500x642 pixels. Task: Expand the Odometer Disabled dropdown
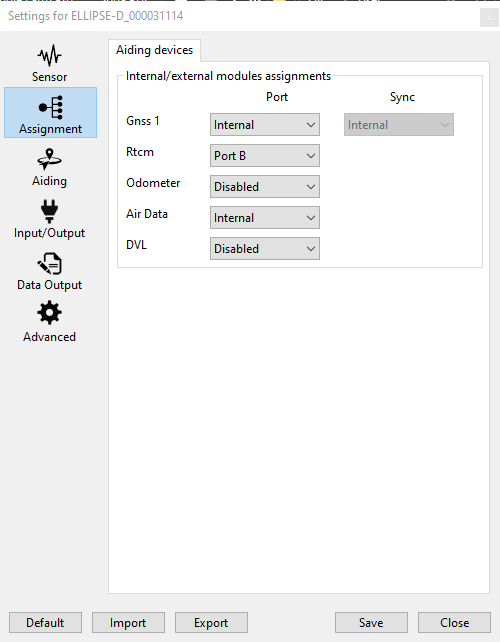pos(265,187)
